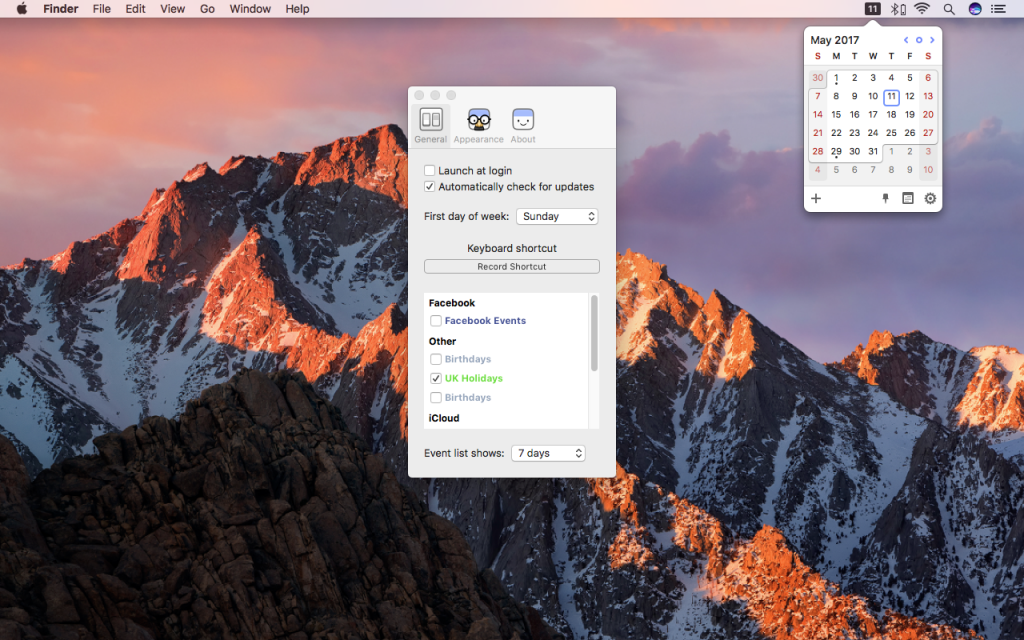This screenshot has height=640, width=1024.
Task: Open the First day of week dropdown
Action: tap(557, 216)
